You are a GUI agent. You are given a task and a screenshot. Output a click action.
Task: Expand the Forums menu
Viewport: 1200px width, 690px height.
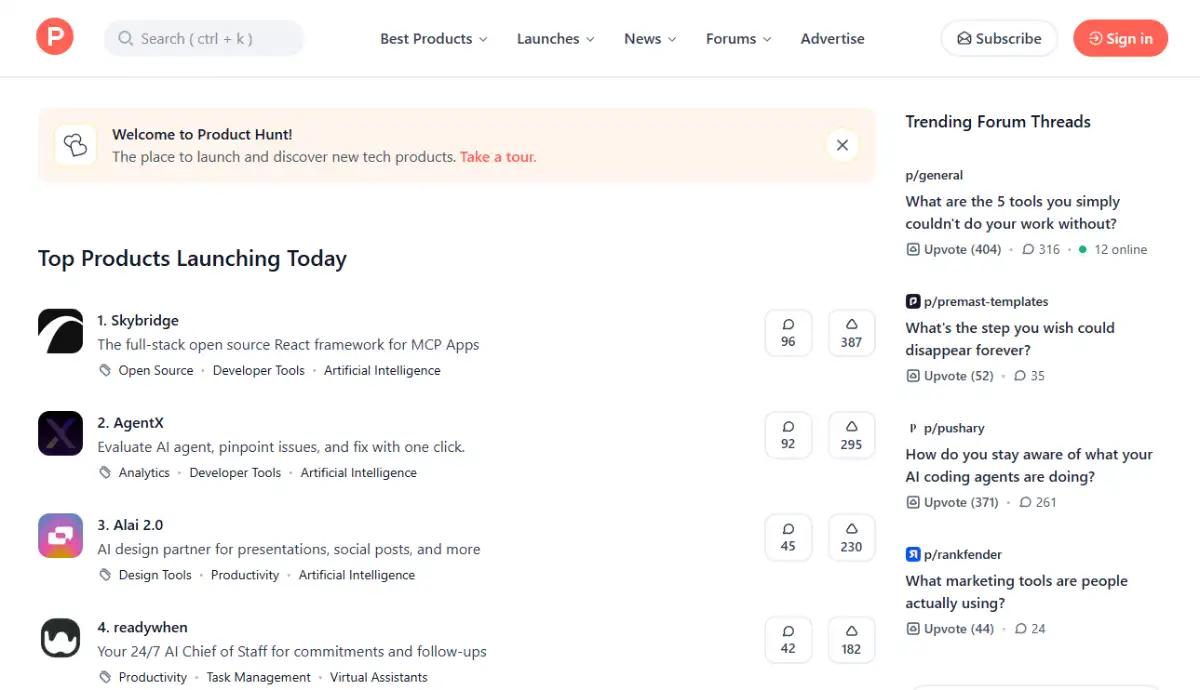pyautogui.click(x=739, y=38)
